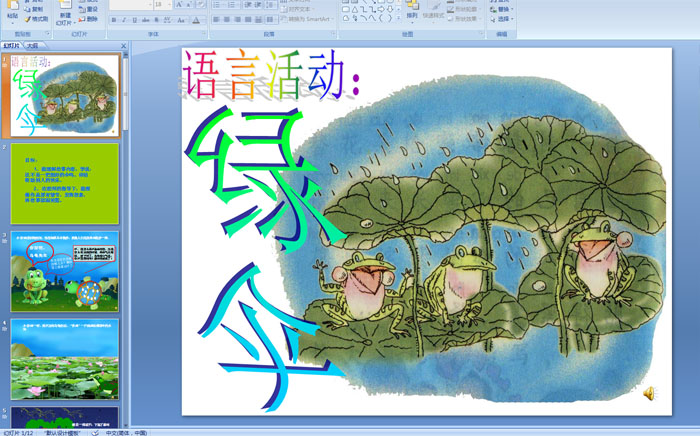Screen dimensions: 700x436
Task: Click the Copy (复制) icon
Action: coord(28,9)
